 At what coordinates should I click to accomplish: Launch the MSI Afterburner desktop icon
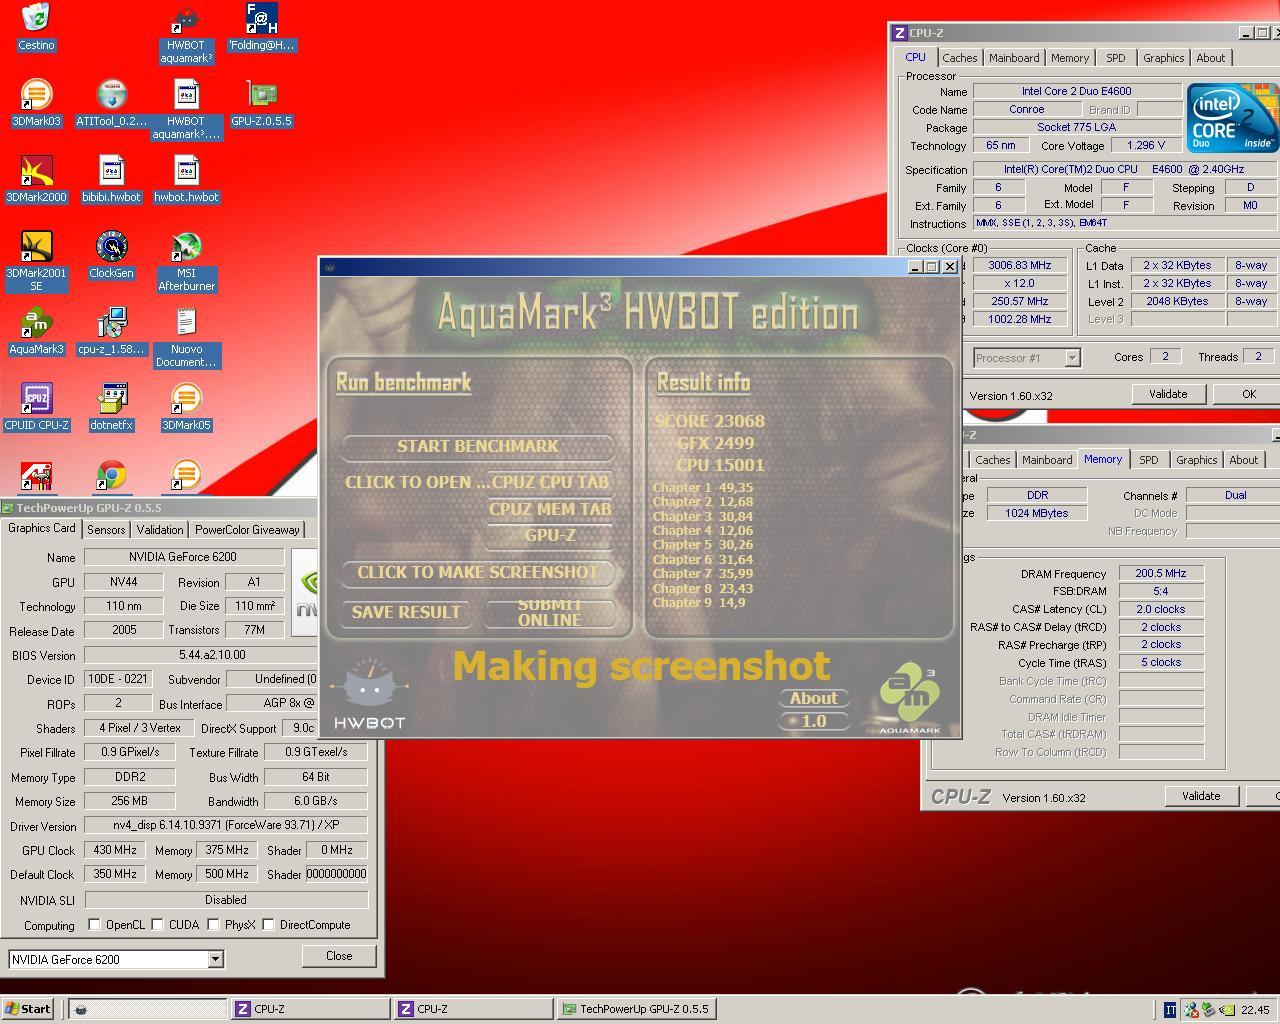[186, 260]
